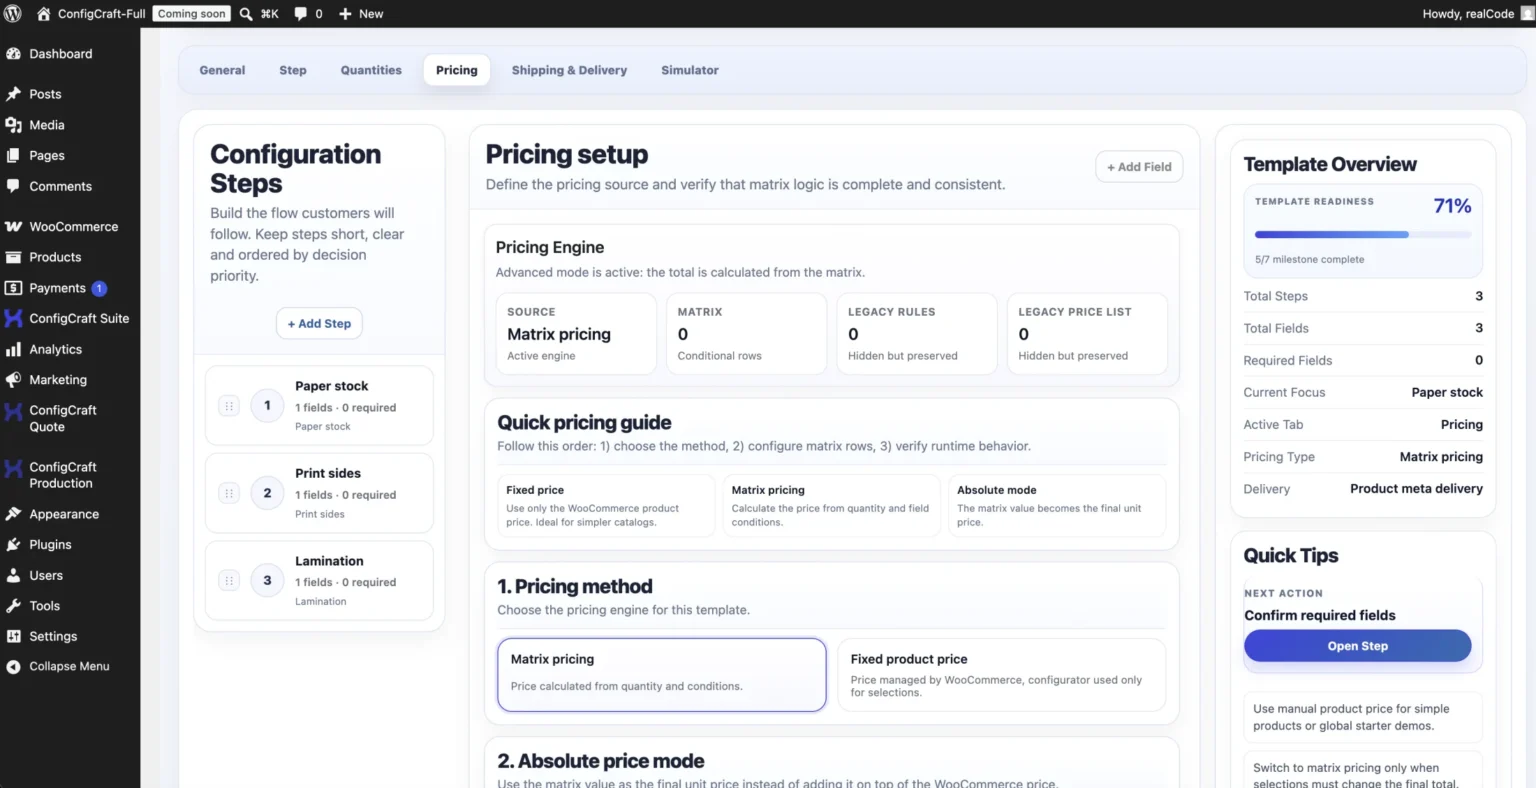Click the ConfigCraft Suite logo icon
Screen dimensions: 1536x788
tap(13, 318)
